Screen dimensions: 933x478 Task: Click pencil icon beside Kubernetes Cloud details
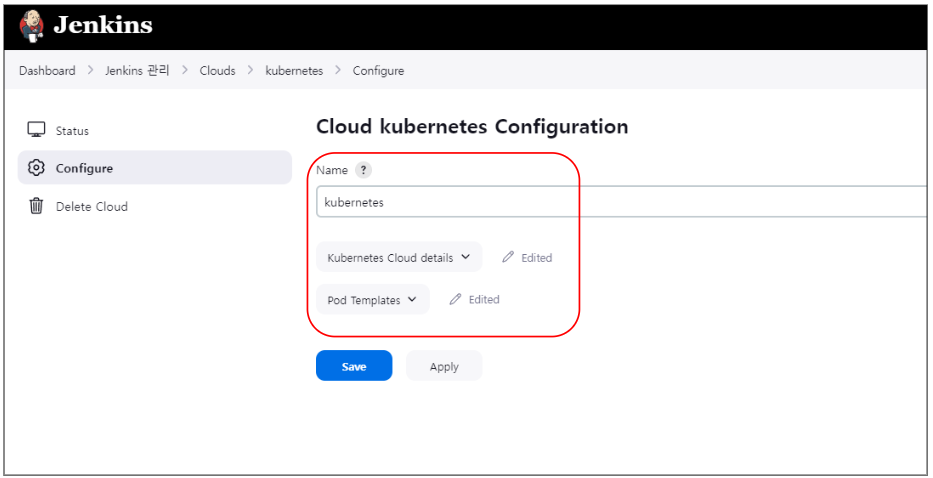click(x=508, y=257)
